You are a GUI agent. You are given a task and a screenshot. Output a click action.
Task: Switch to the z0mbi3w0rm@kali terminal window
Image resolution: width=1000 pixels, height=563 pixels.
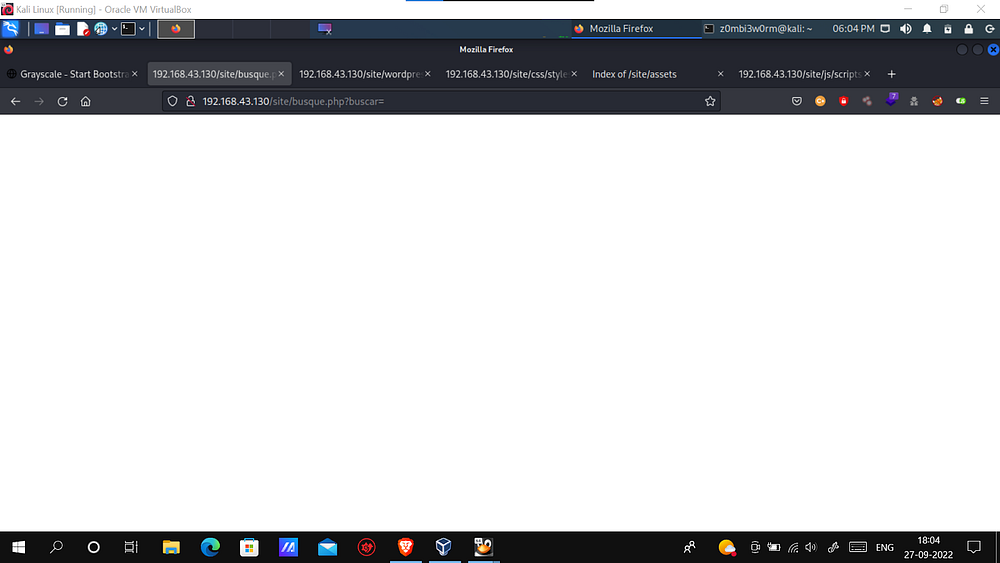(x=758, y=29)
